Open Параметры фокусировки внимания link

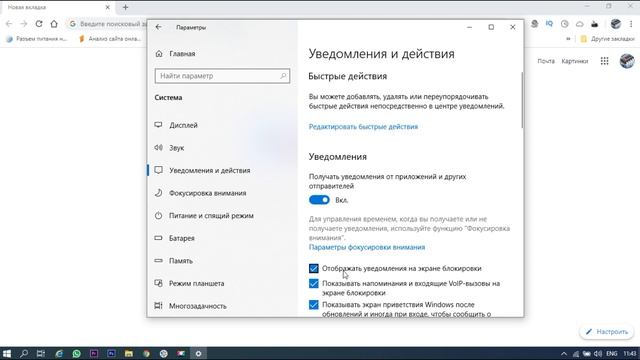click(x=367, y=247)
